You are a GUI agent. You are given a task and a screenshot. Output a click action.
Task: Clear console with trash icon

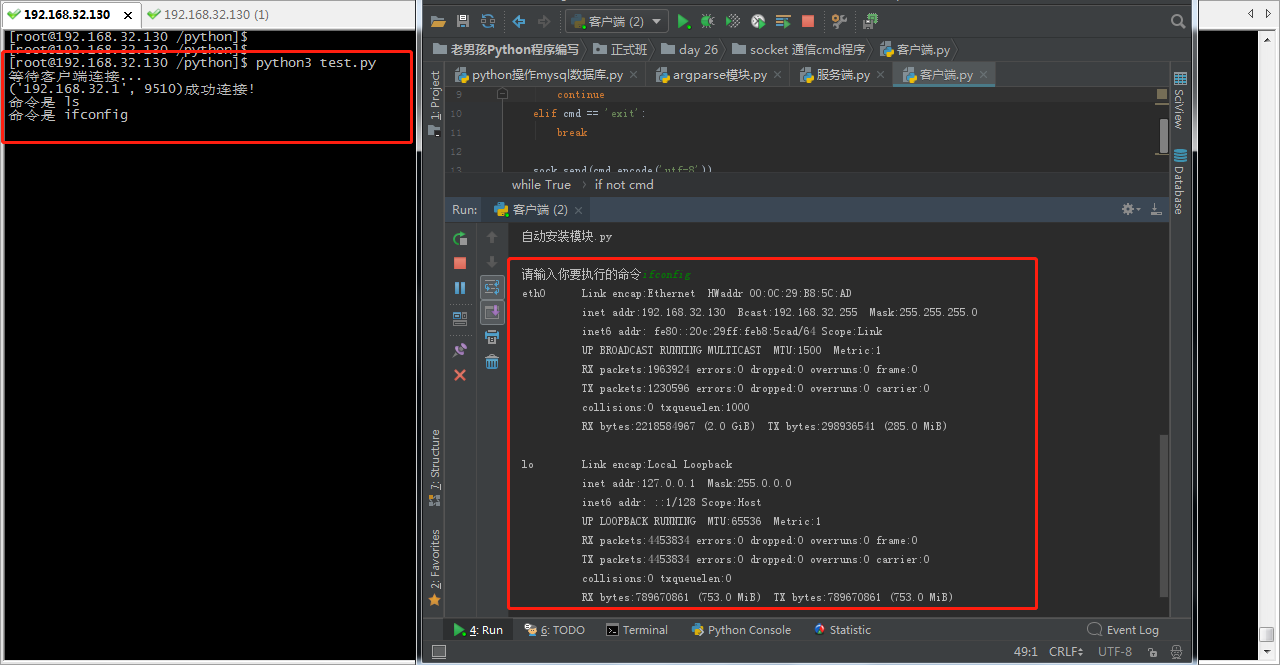tap(492, 362)
